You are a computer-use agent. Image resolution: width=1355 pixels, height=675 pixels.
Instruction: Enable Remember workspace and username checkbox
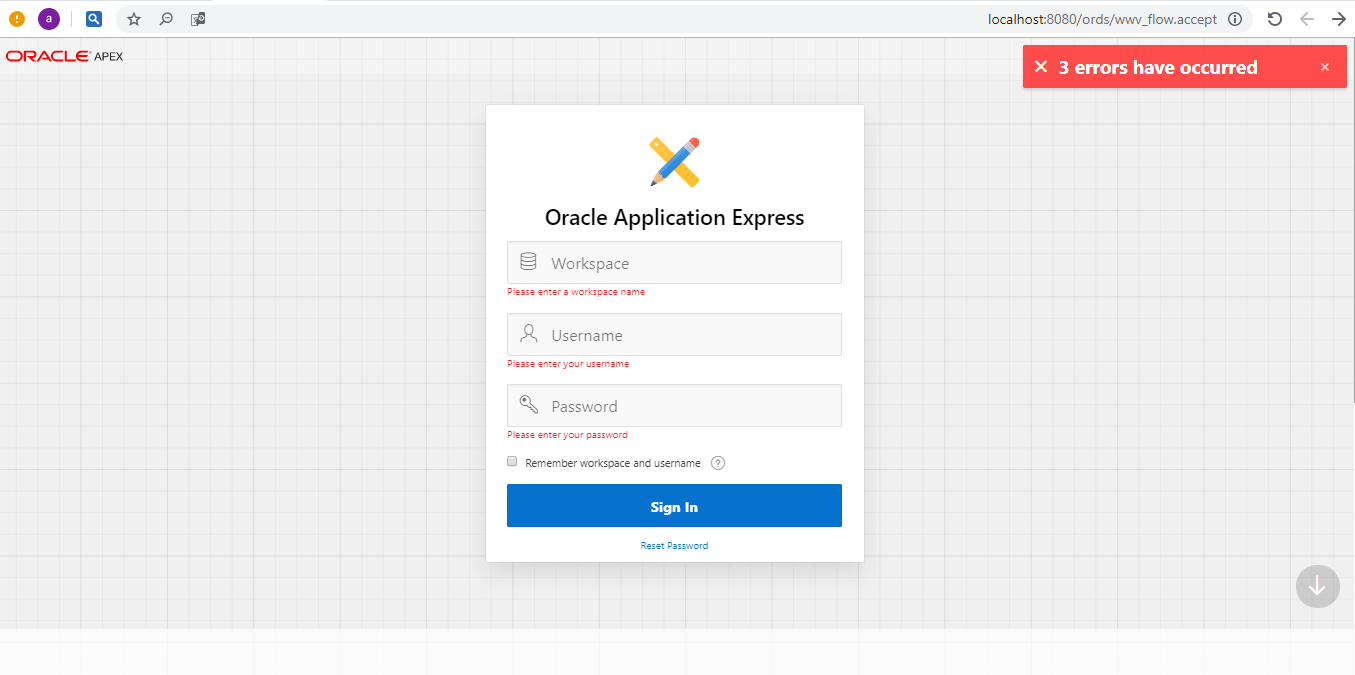point(512,462)
